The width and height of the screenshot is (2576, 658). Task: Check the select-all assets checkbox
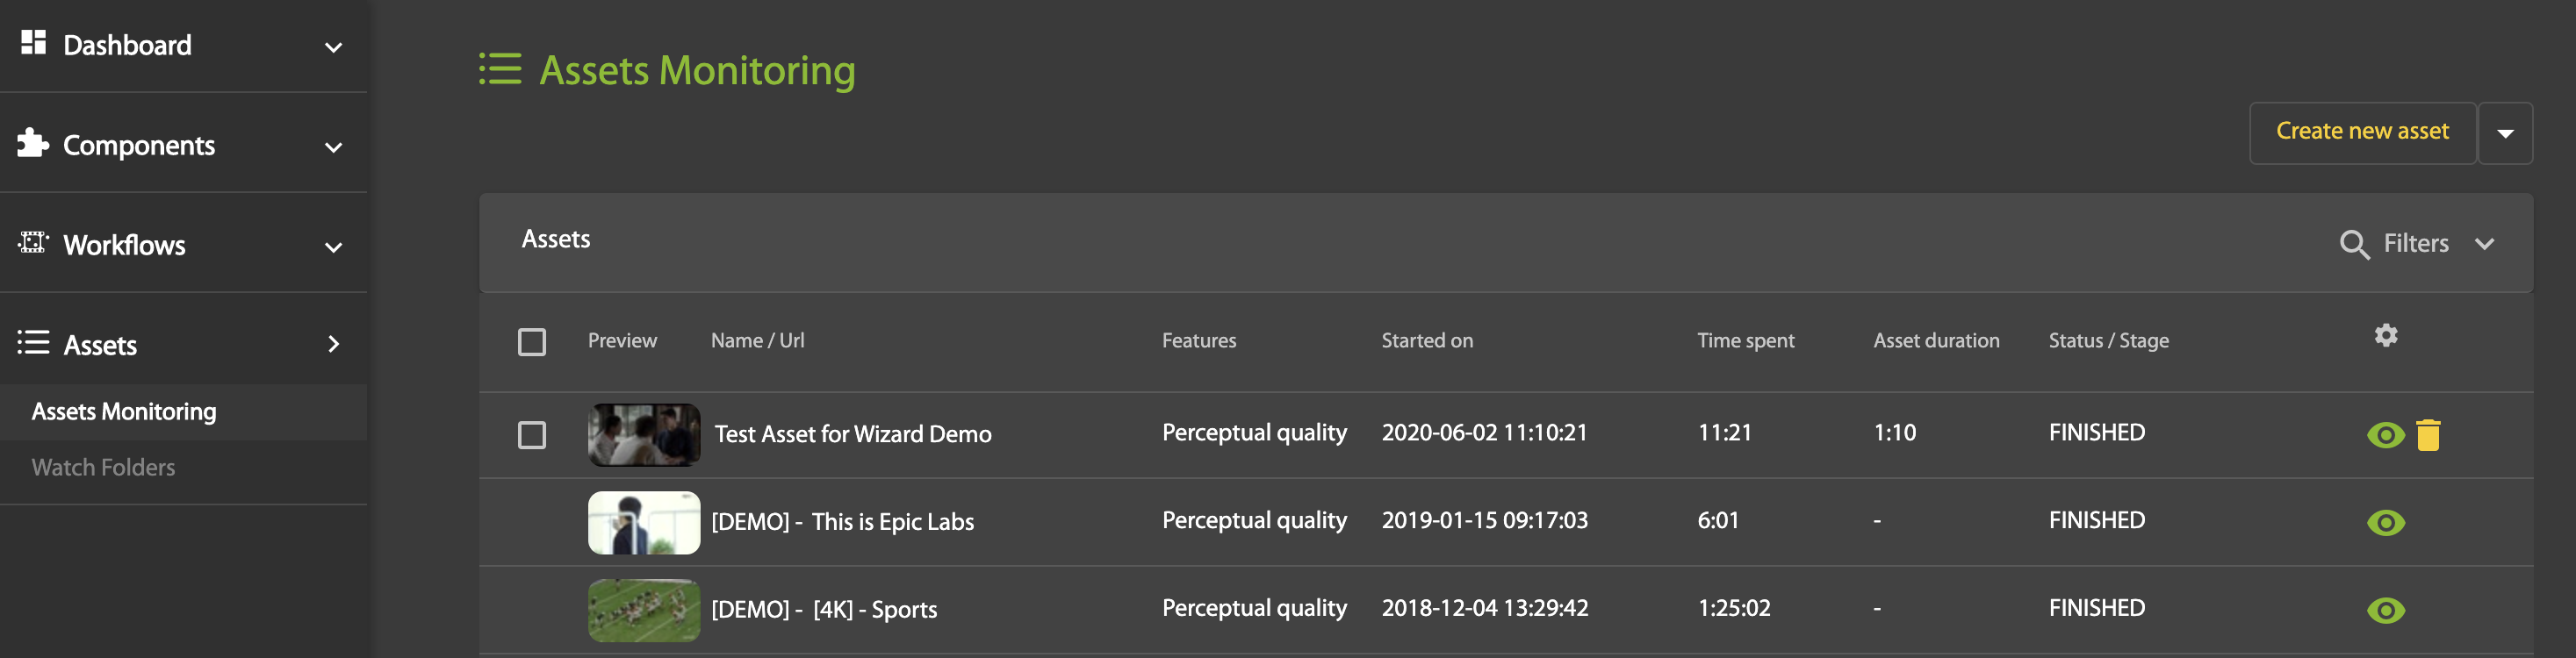532,341
